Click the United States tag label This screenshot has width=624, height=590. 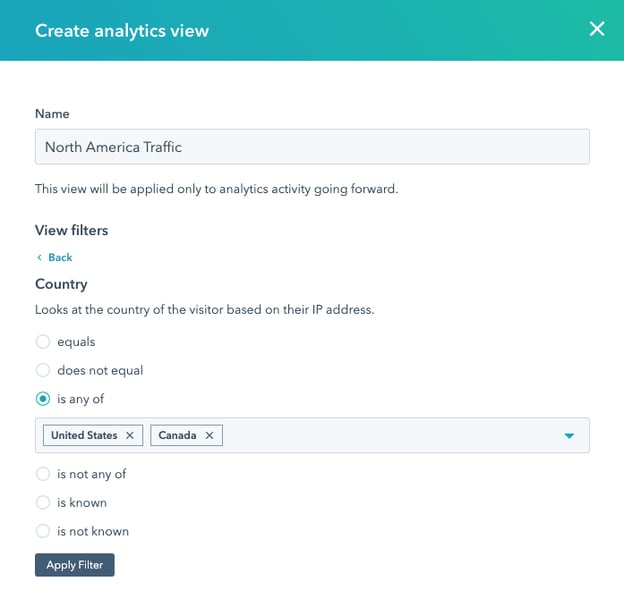tap(84, 436)
